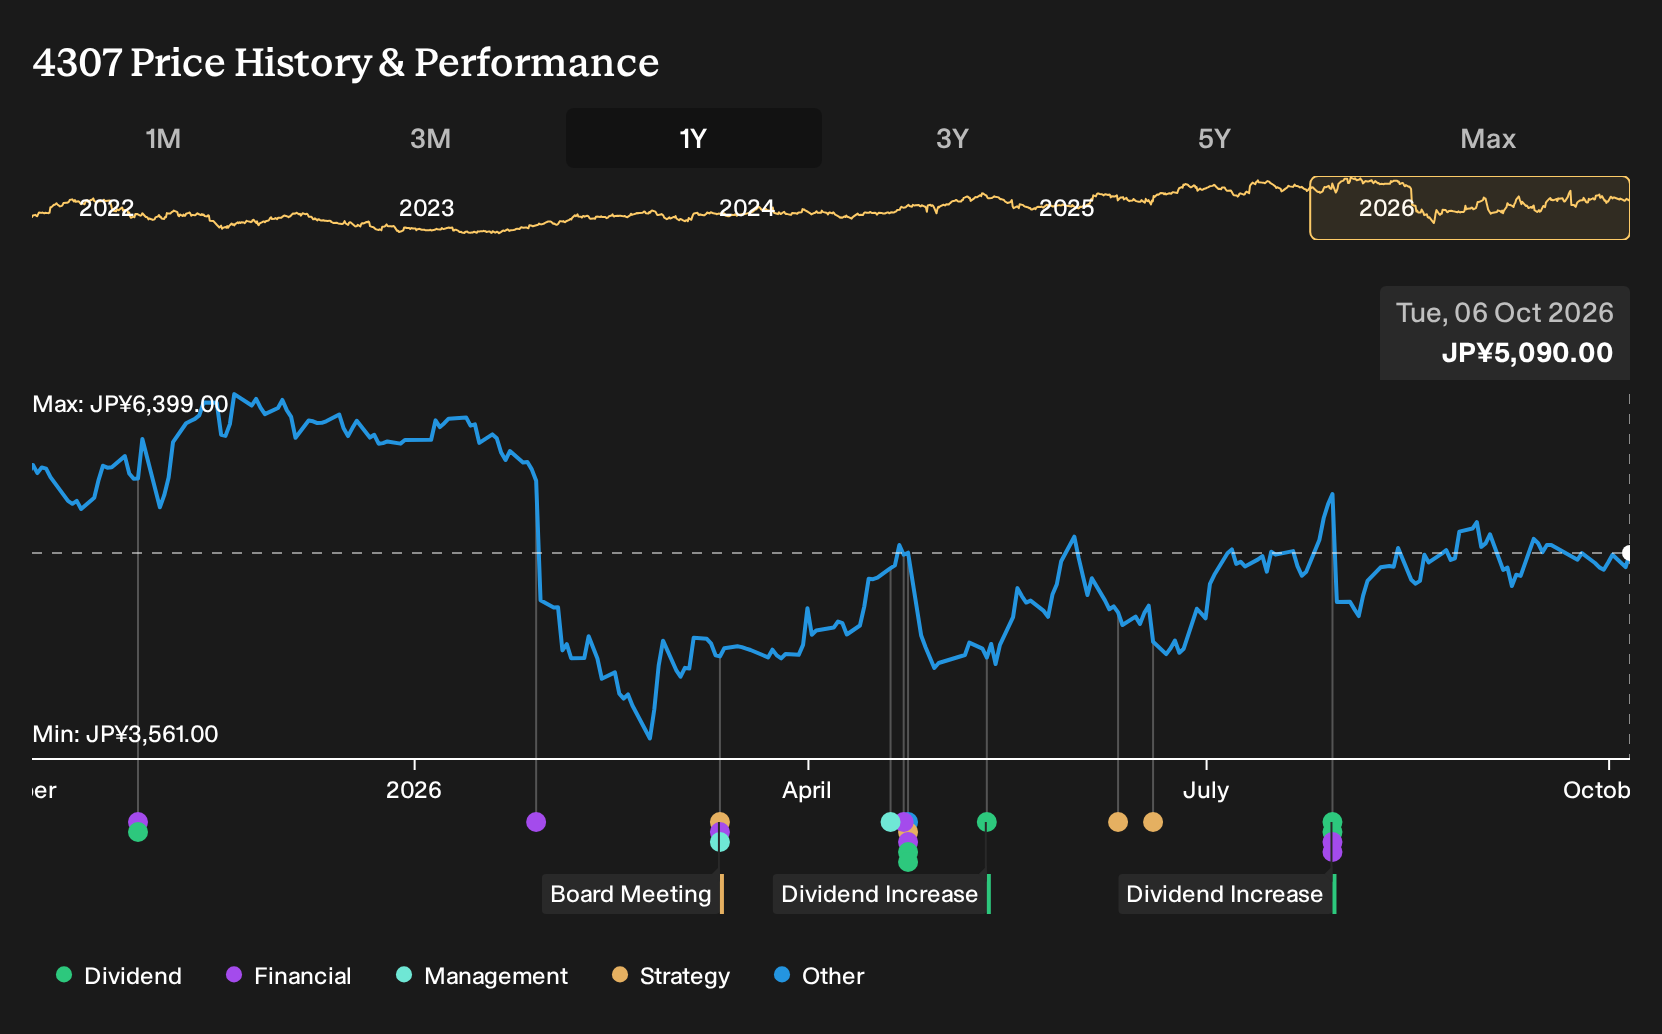
Task: Toggle the Dividend legend filter
Action: tap(119, 976)
